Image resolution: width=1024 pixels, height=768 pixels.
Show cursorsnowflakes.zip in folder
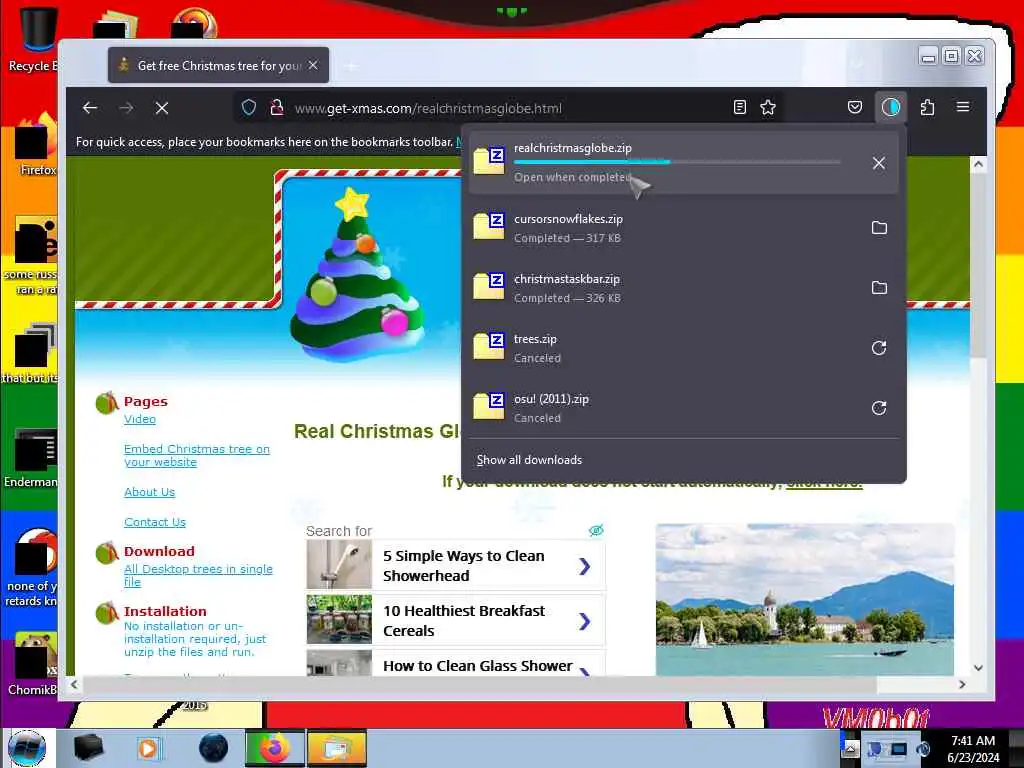coord(879,228)
